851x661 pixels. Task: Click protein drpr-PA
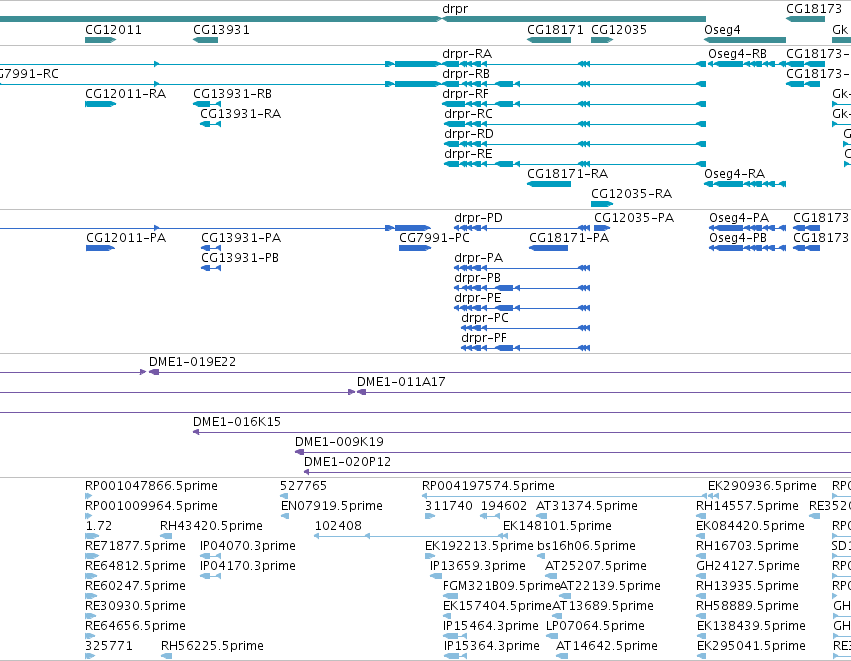pyautogui.click(x=478, y=258)
